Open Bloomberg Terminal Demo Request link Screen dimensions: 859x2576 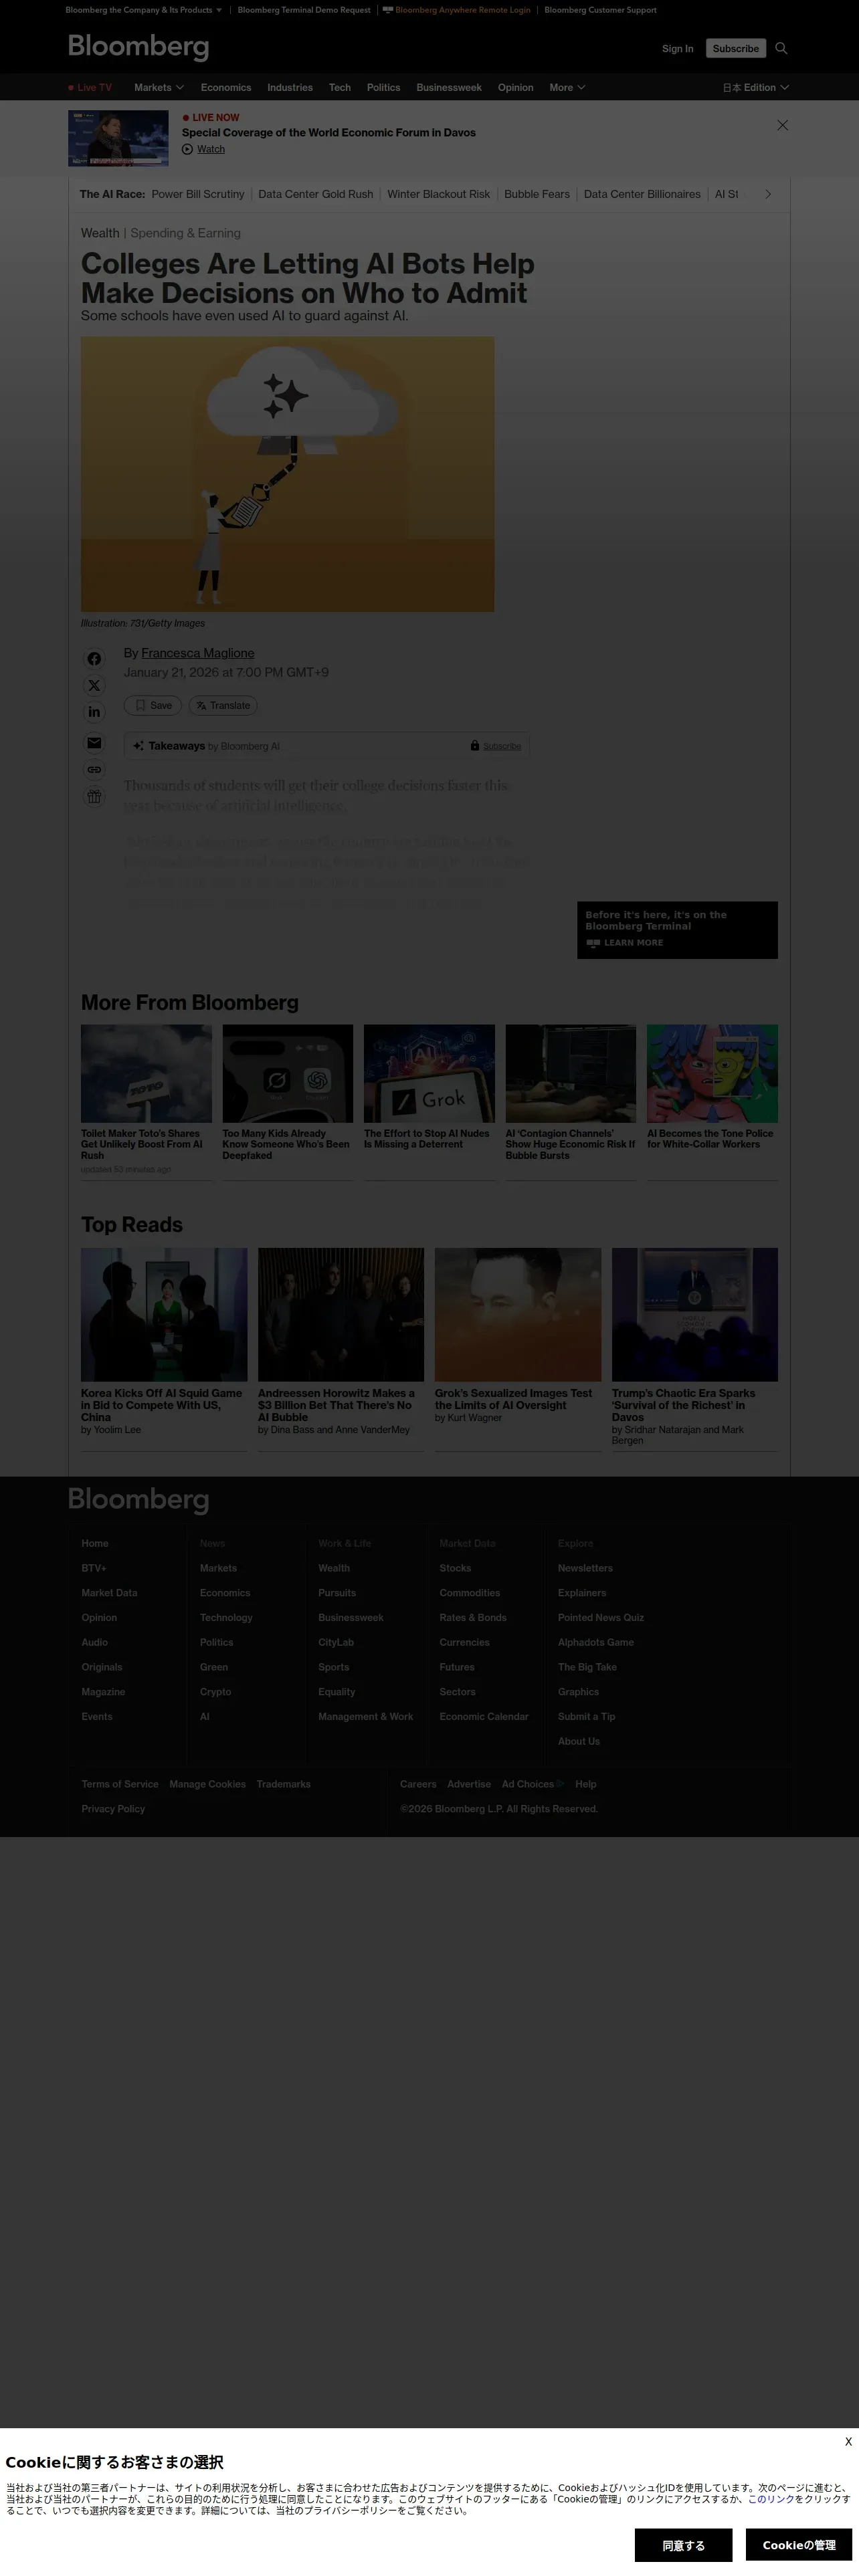(304, 10)
